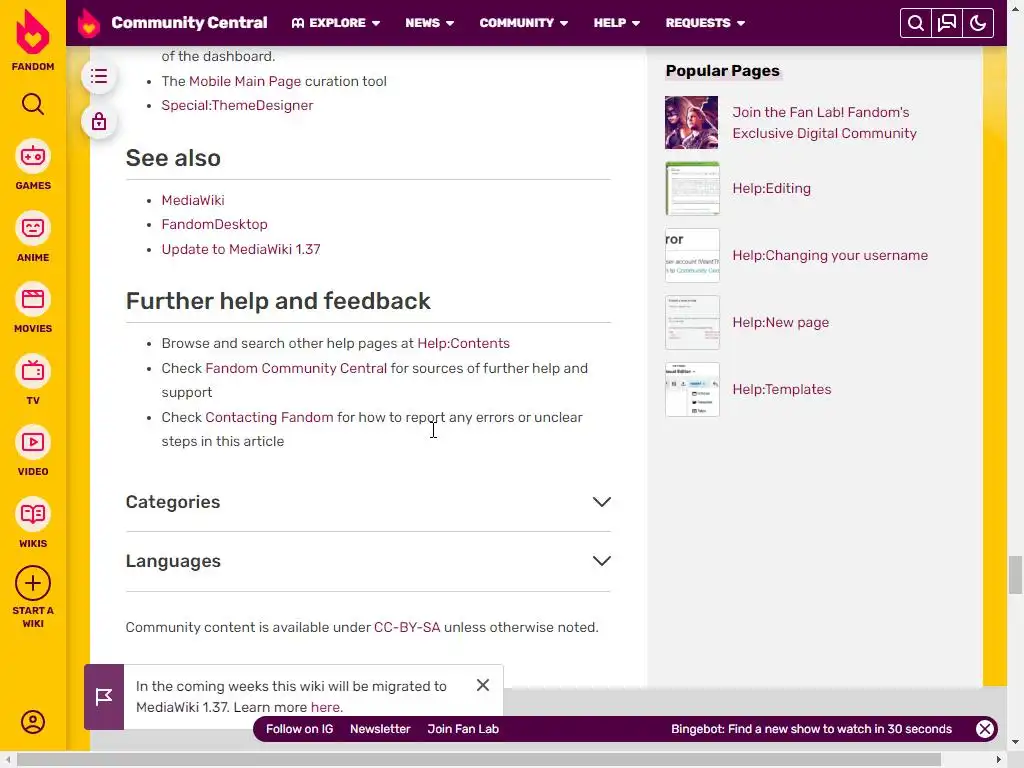The height and width of the screenshot is (768, 1024).
Task: Open the CC-BY-SA license link
Action: tap(407, 627)
